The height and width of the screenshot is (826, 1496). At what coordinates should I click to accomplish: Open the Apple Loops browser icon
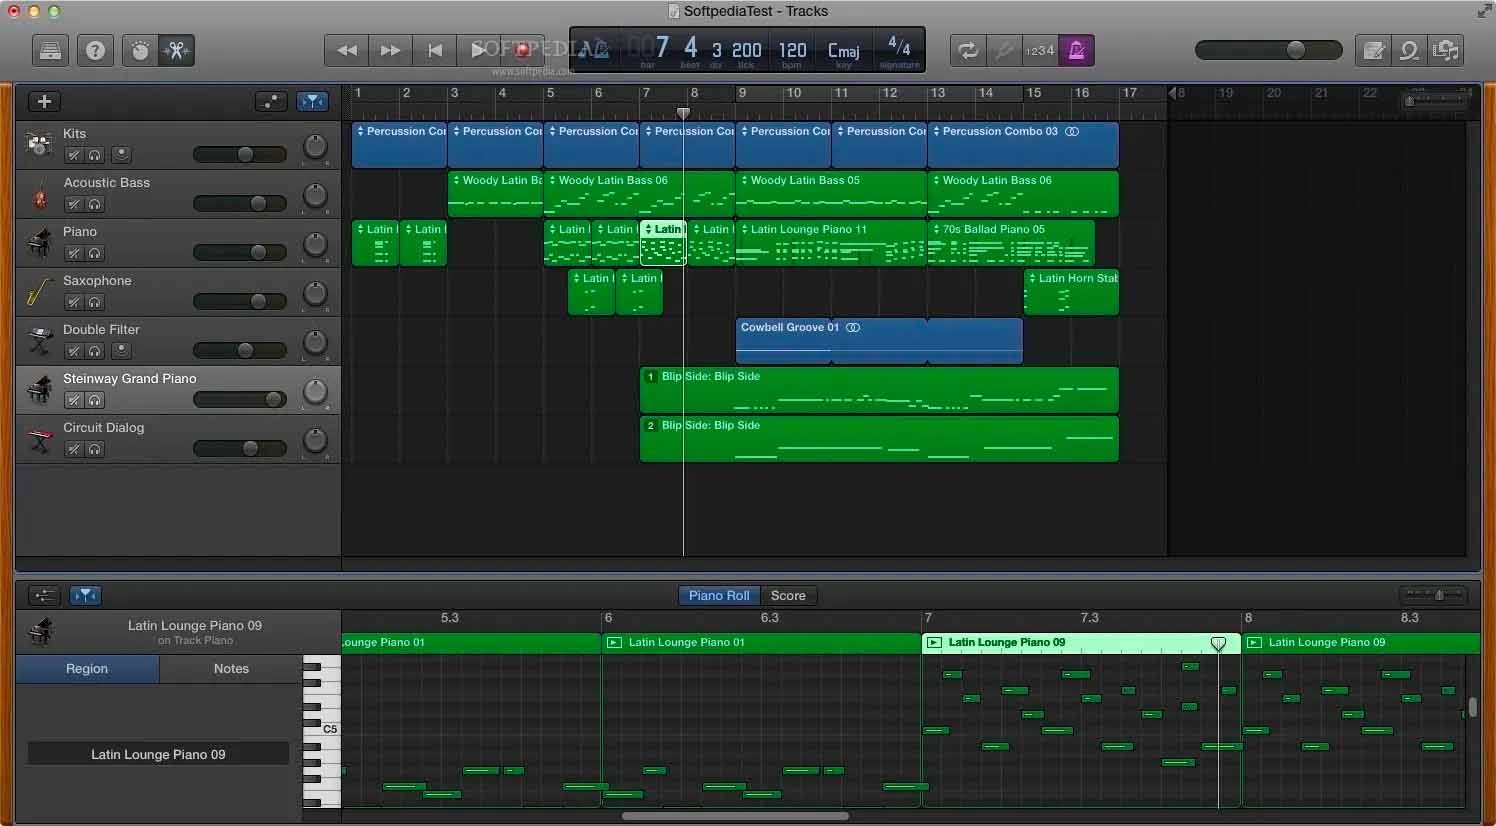(x=1410, y=50)
